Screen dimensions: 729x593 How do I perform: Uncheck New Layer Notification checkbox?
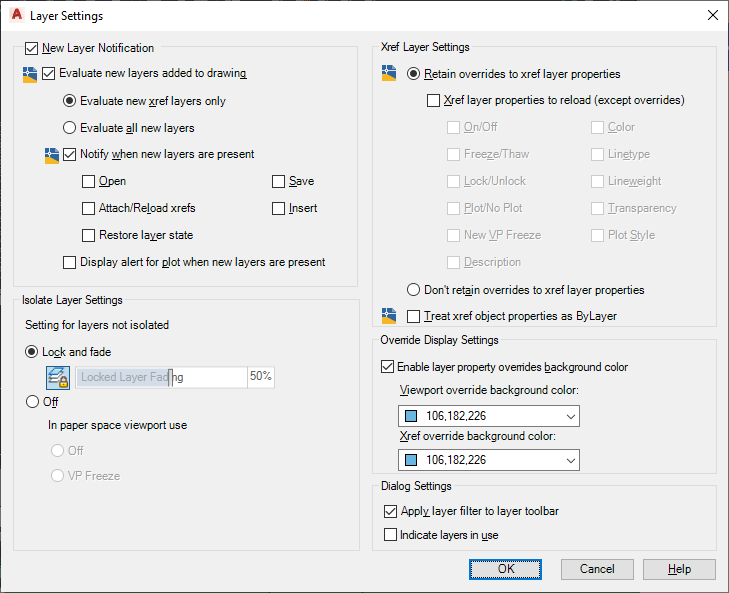(32, 48)
